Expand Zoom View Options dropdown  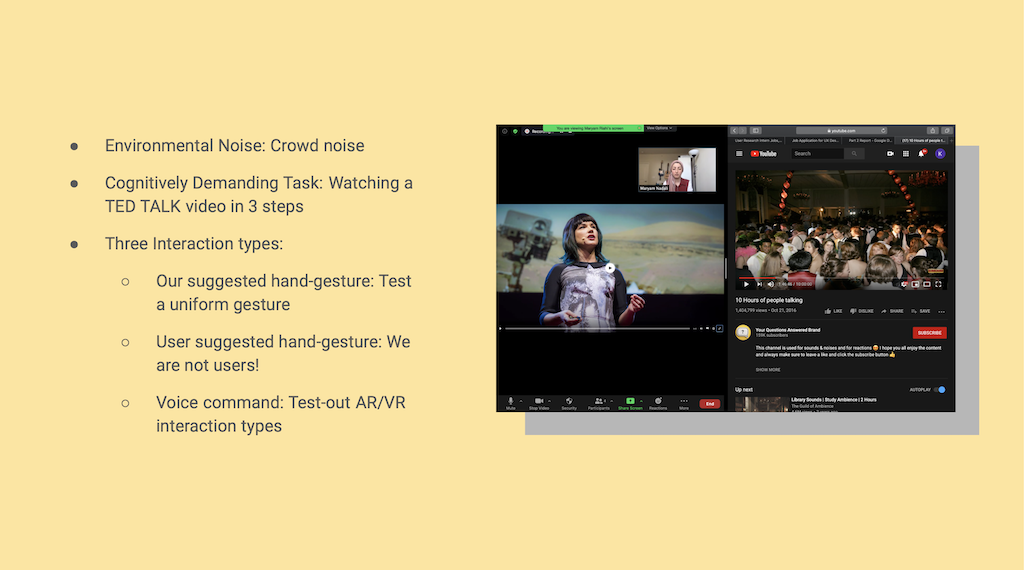pyautogui.click(x=660, y=128)
